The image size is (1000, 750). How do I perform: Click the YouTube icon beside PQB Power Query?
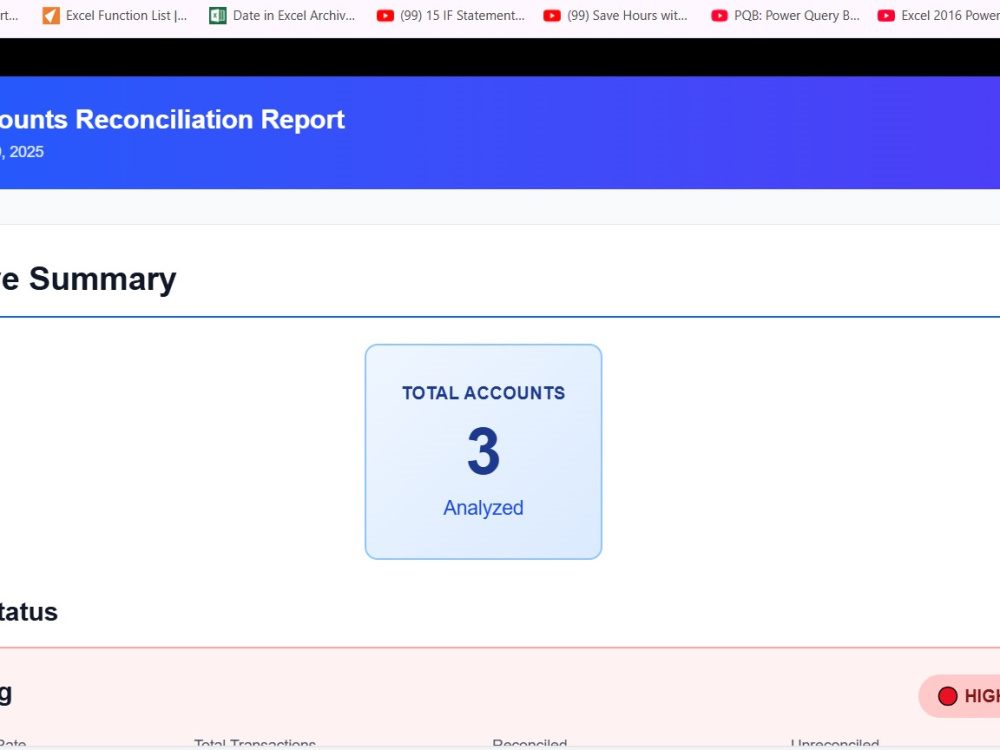pos(719,15)
